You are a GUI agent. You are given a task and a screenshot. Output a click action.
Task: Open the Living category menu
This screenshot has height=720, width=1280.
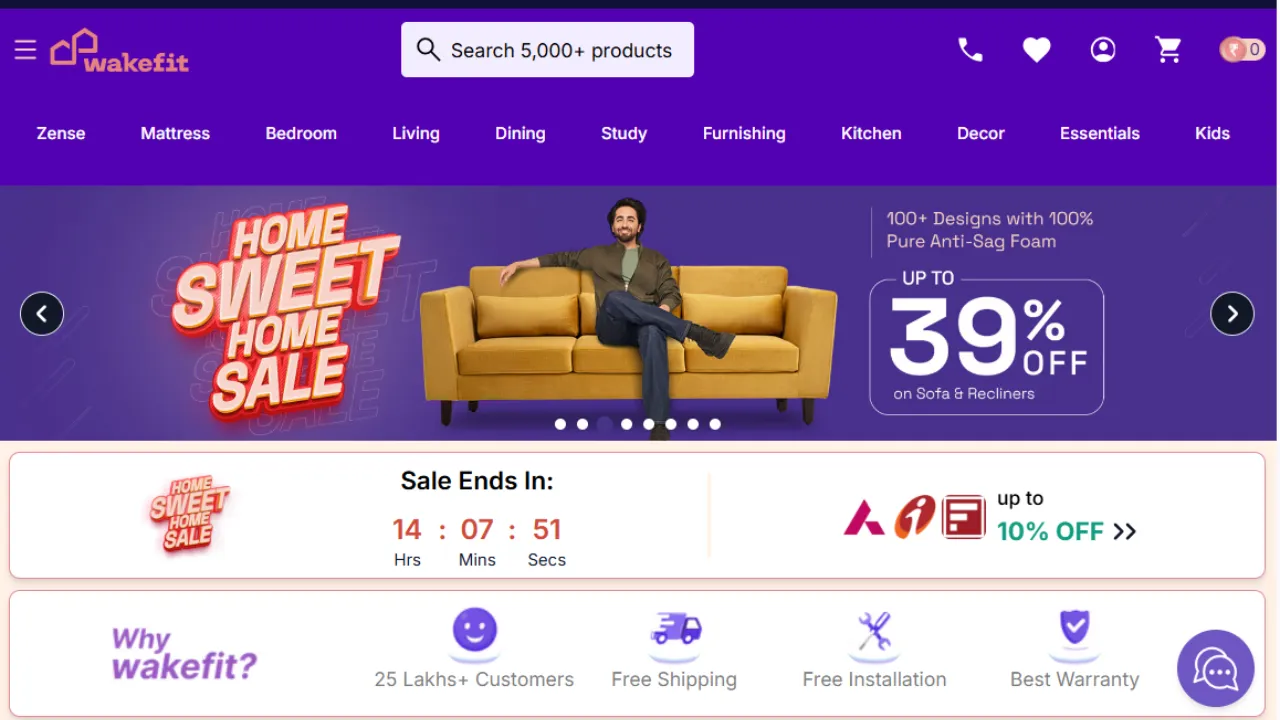(415, 133)
